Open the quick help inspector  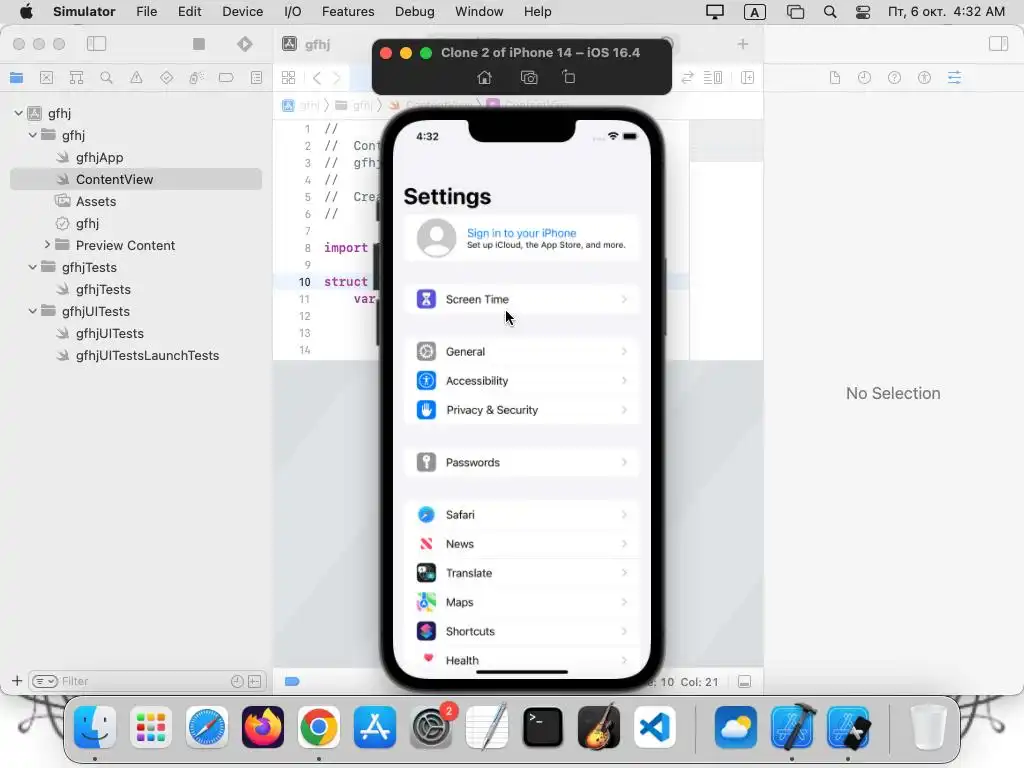(x=894, y=78)
